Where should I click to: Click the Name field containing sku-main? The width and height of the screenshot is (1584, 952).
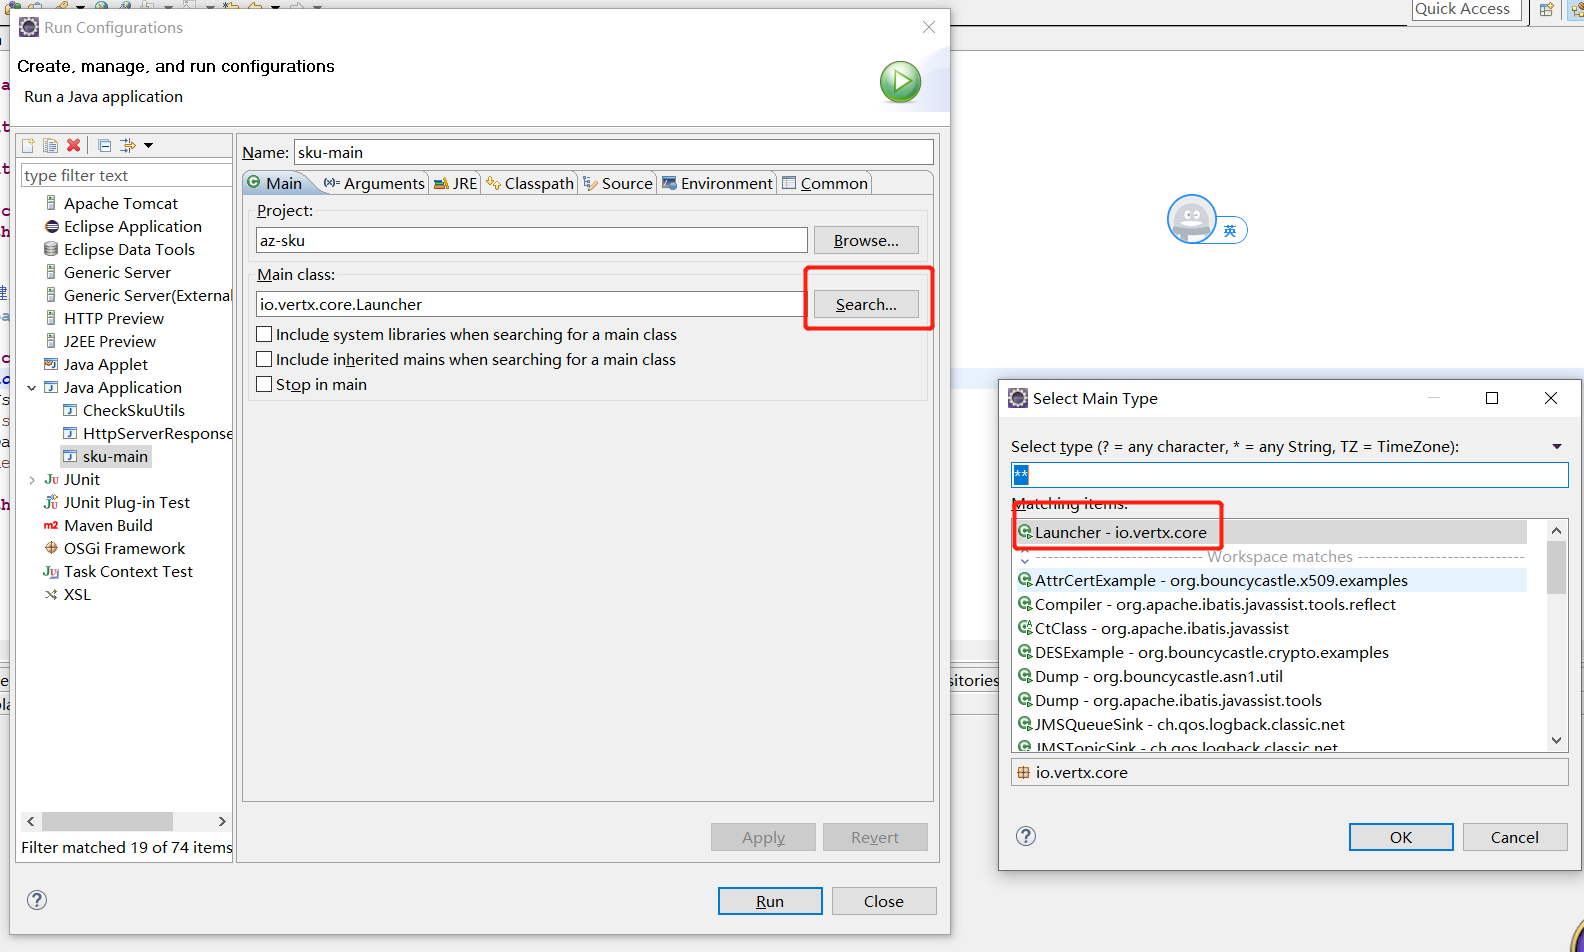[x=613, y=152]
